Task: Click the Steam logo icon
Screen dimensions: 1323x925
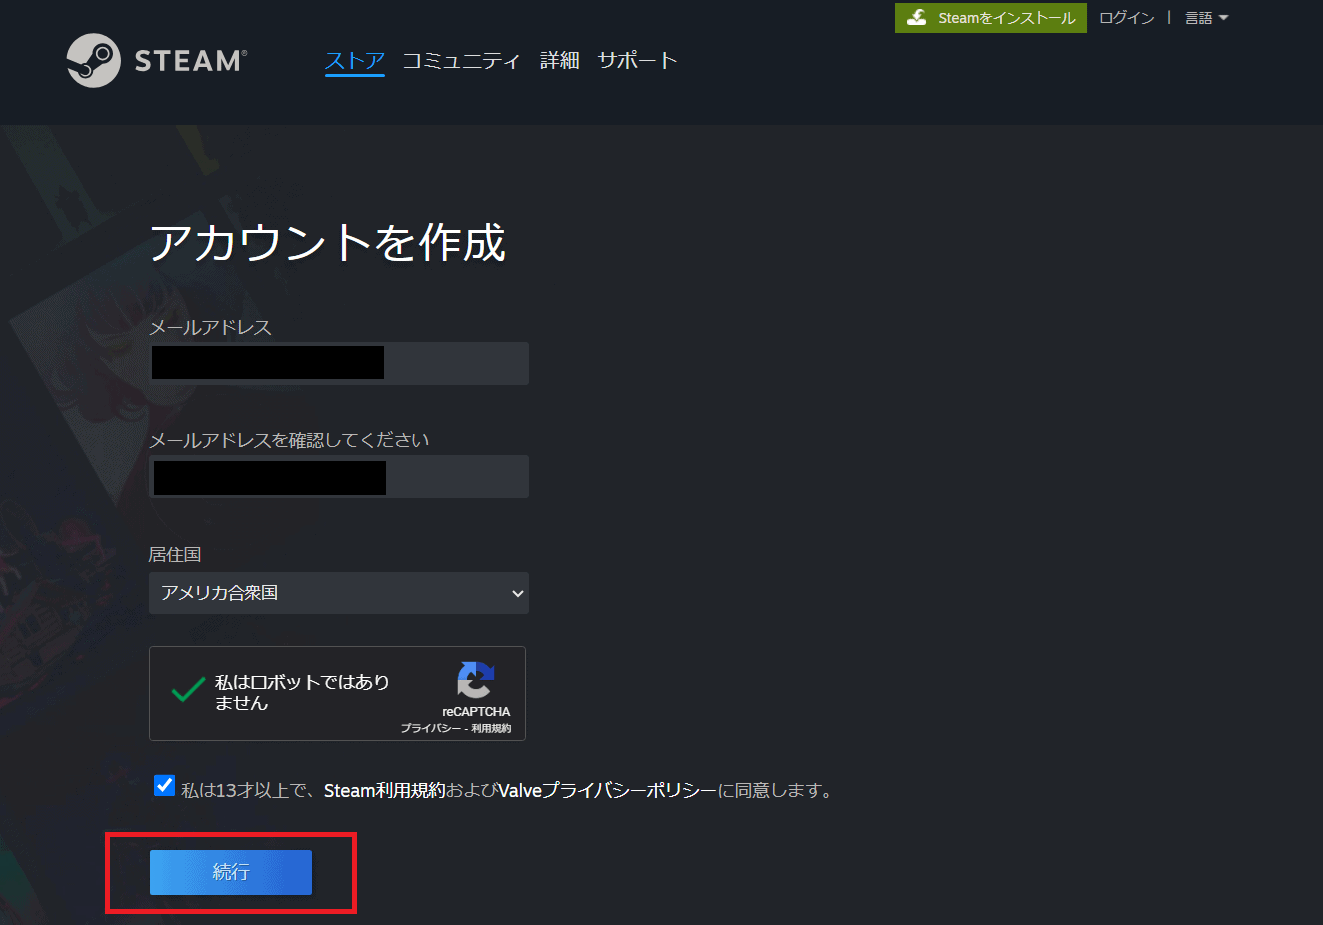Action: click(x=94, y=61)
